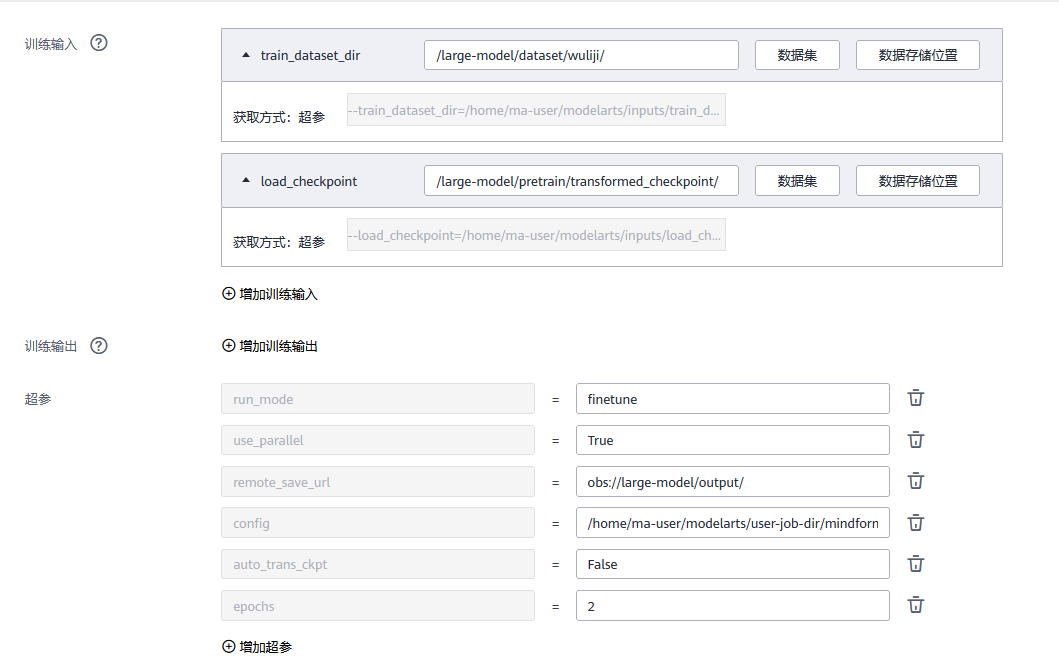Viewport: 1059px width, 661px height.
Task: Add a training output via 增加训练输出
Action: click(269, 346)
